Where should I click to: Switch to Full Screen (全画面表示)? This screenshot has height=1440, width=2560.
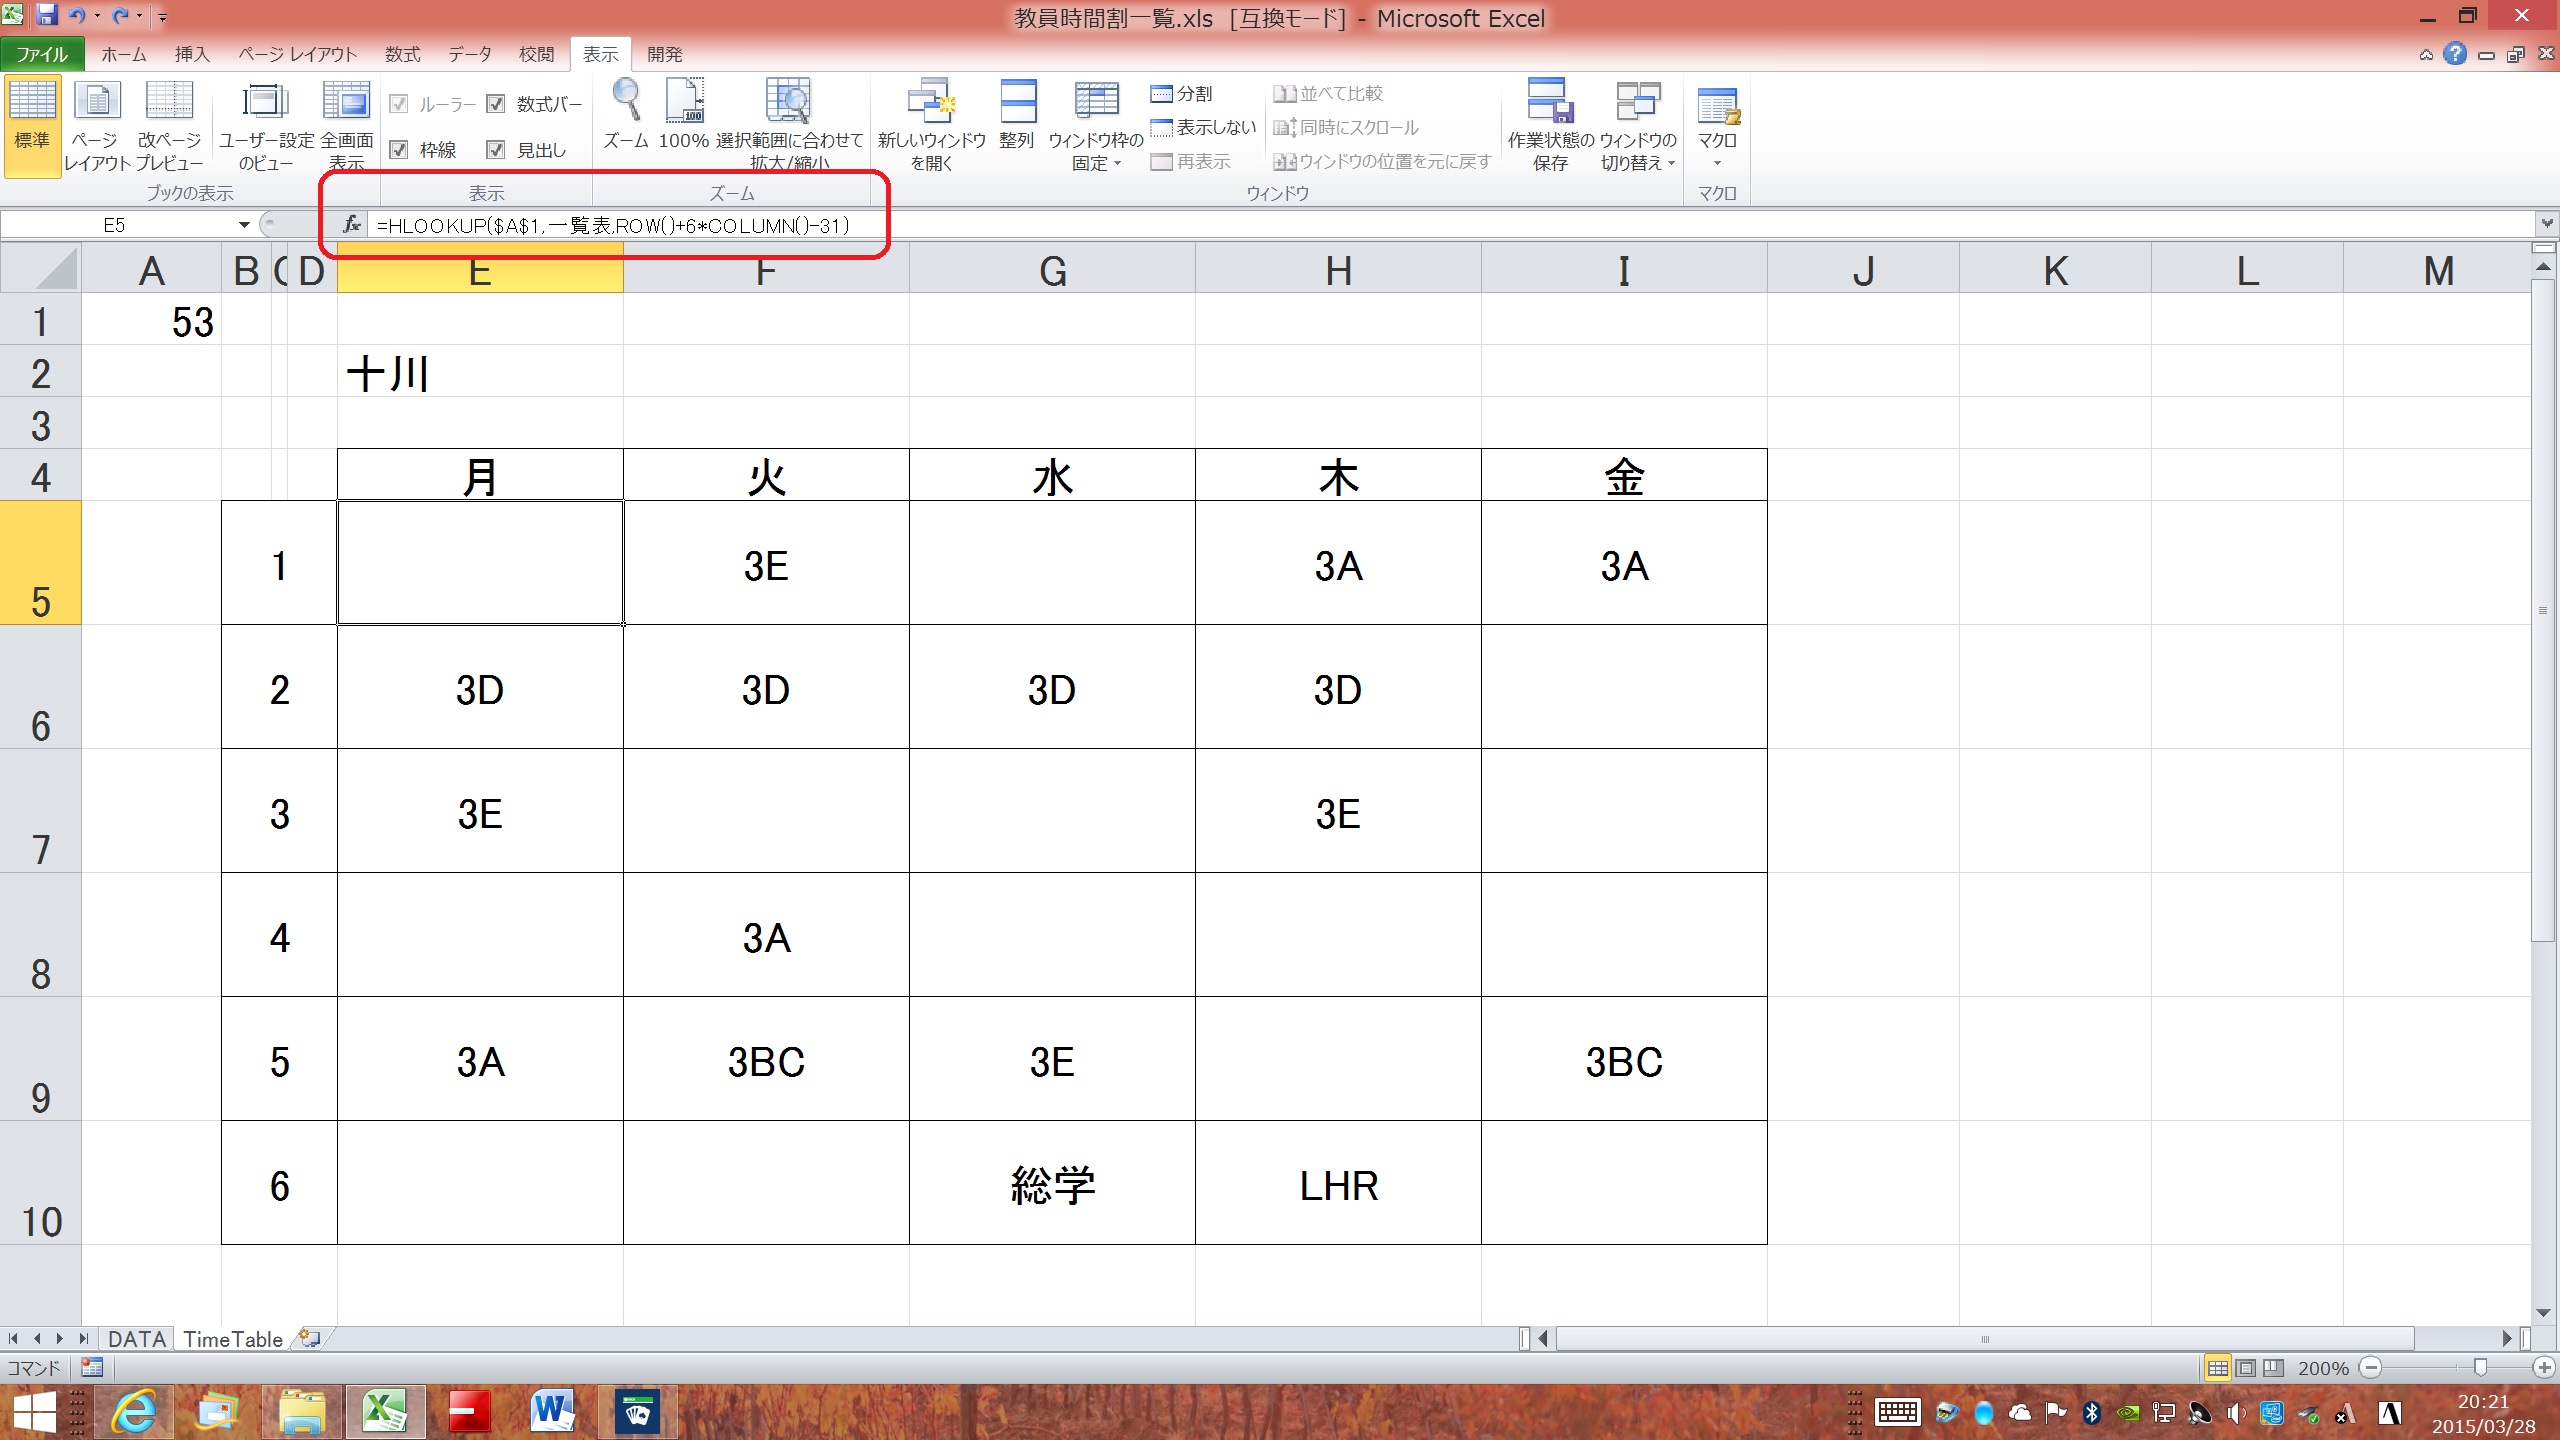[x=347, y=125]
